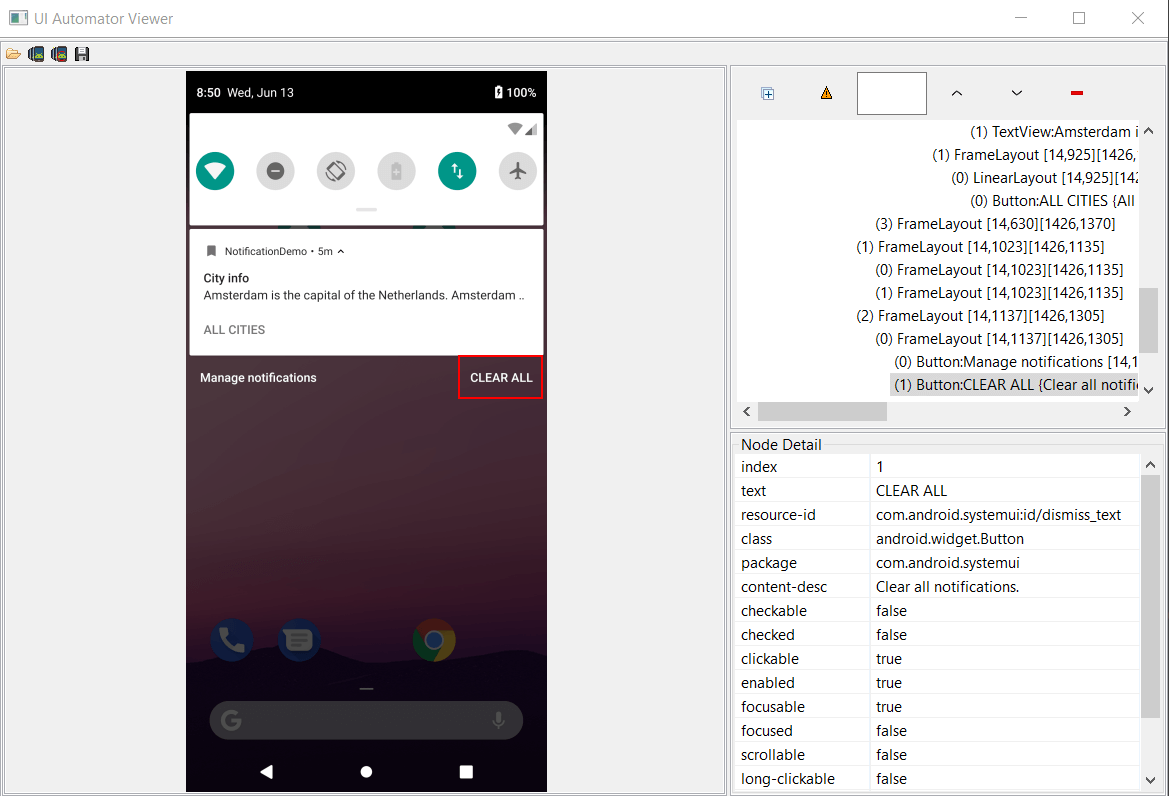Click the Android recents square button
1169x796 pixels.
point(466,771)
